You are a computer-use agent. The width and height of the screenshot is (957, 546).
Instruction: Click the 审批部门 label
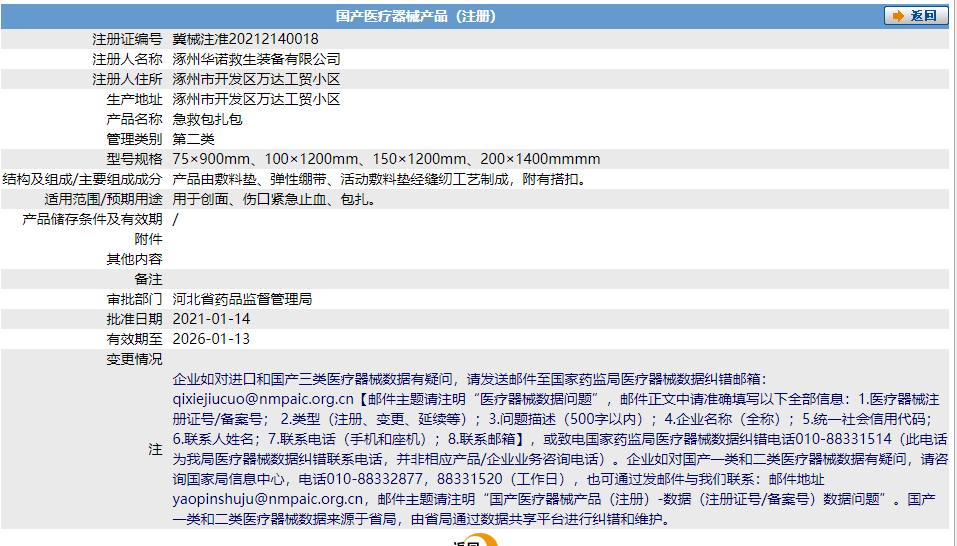[134, 300]
